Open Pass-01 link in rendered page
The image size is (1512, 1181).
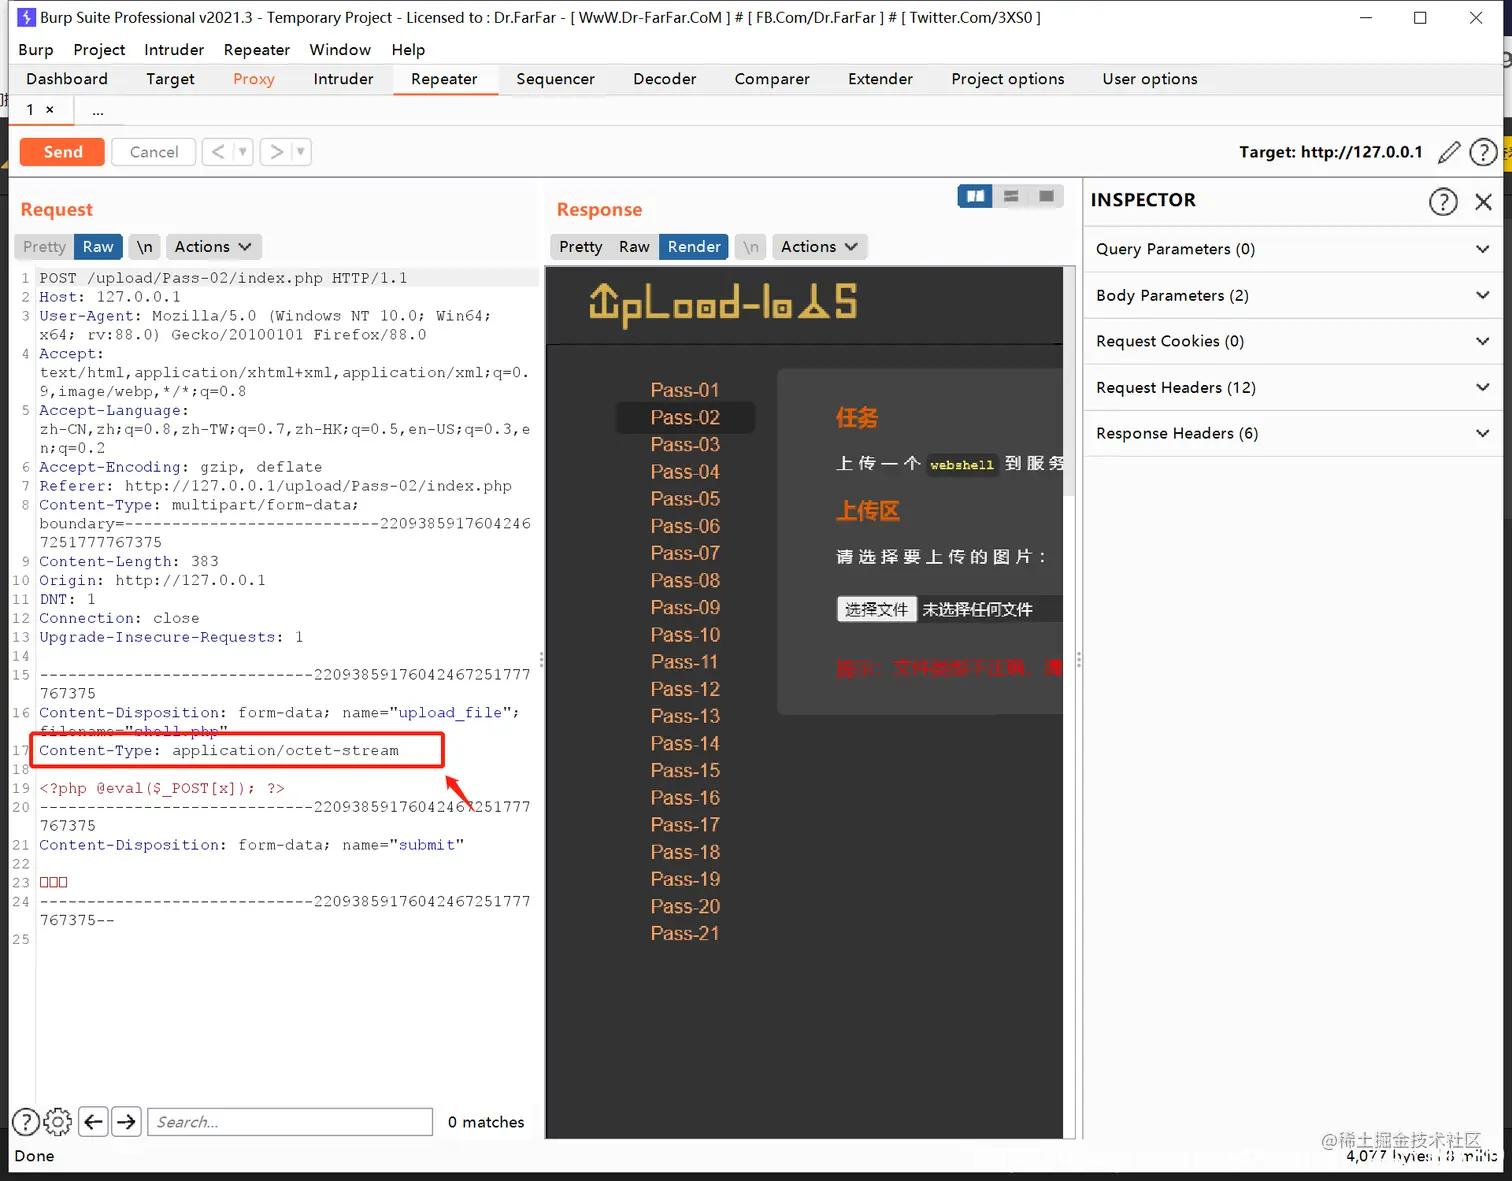(x=685, y=390)
